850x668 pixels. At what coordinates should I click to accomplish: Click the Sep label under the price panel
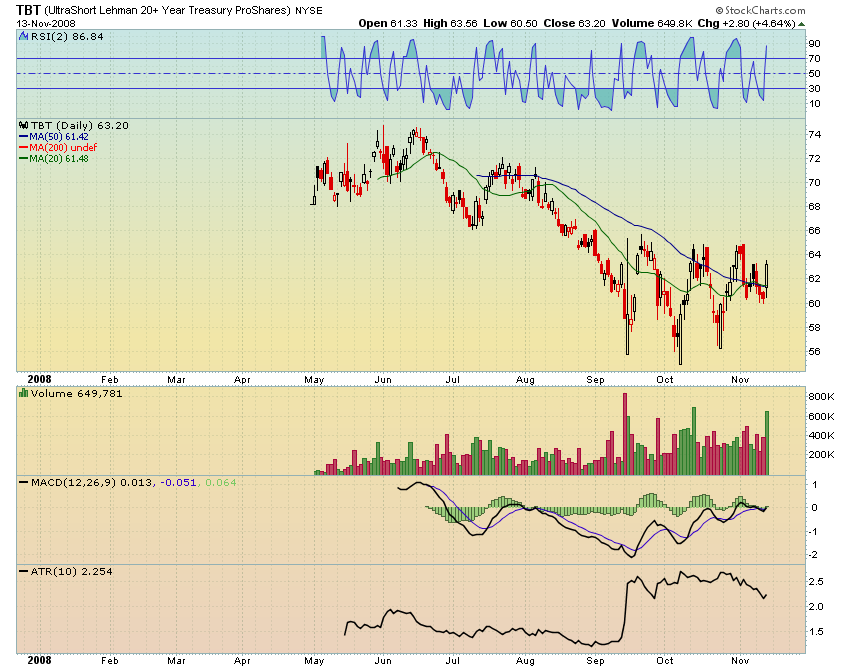pyautogui.click(x=595, y=380)
